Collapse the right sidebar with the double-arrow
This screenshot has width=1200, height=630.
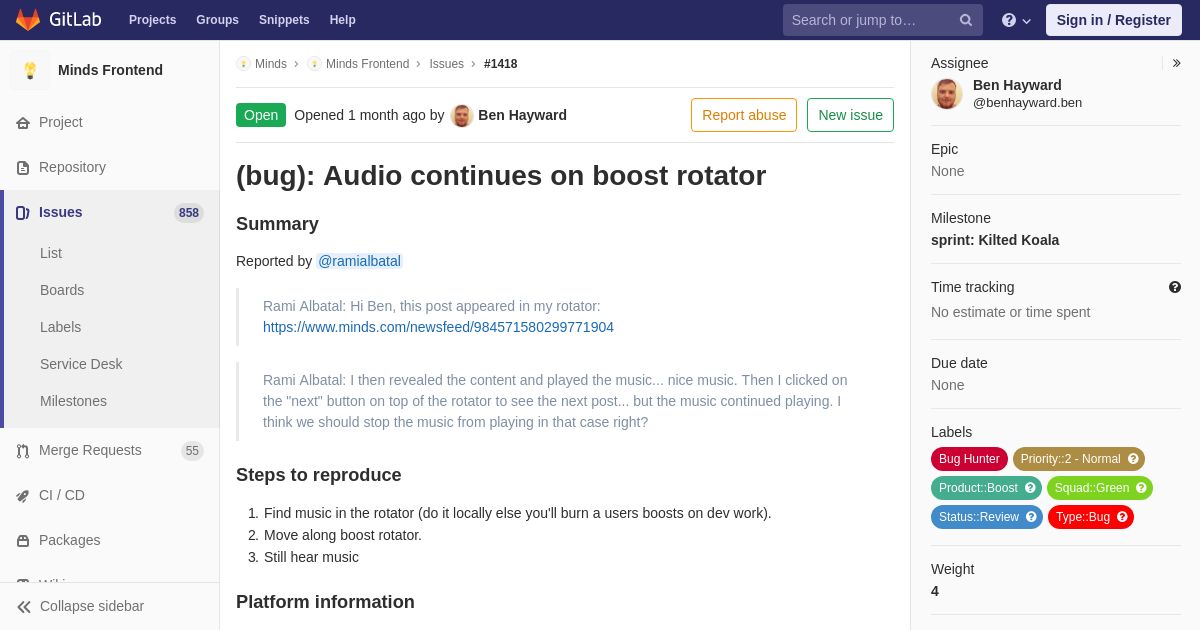tap(1176, 63)
